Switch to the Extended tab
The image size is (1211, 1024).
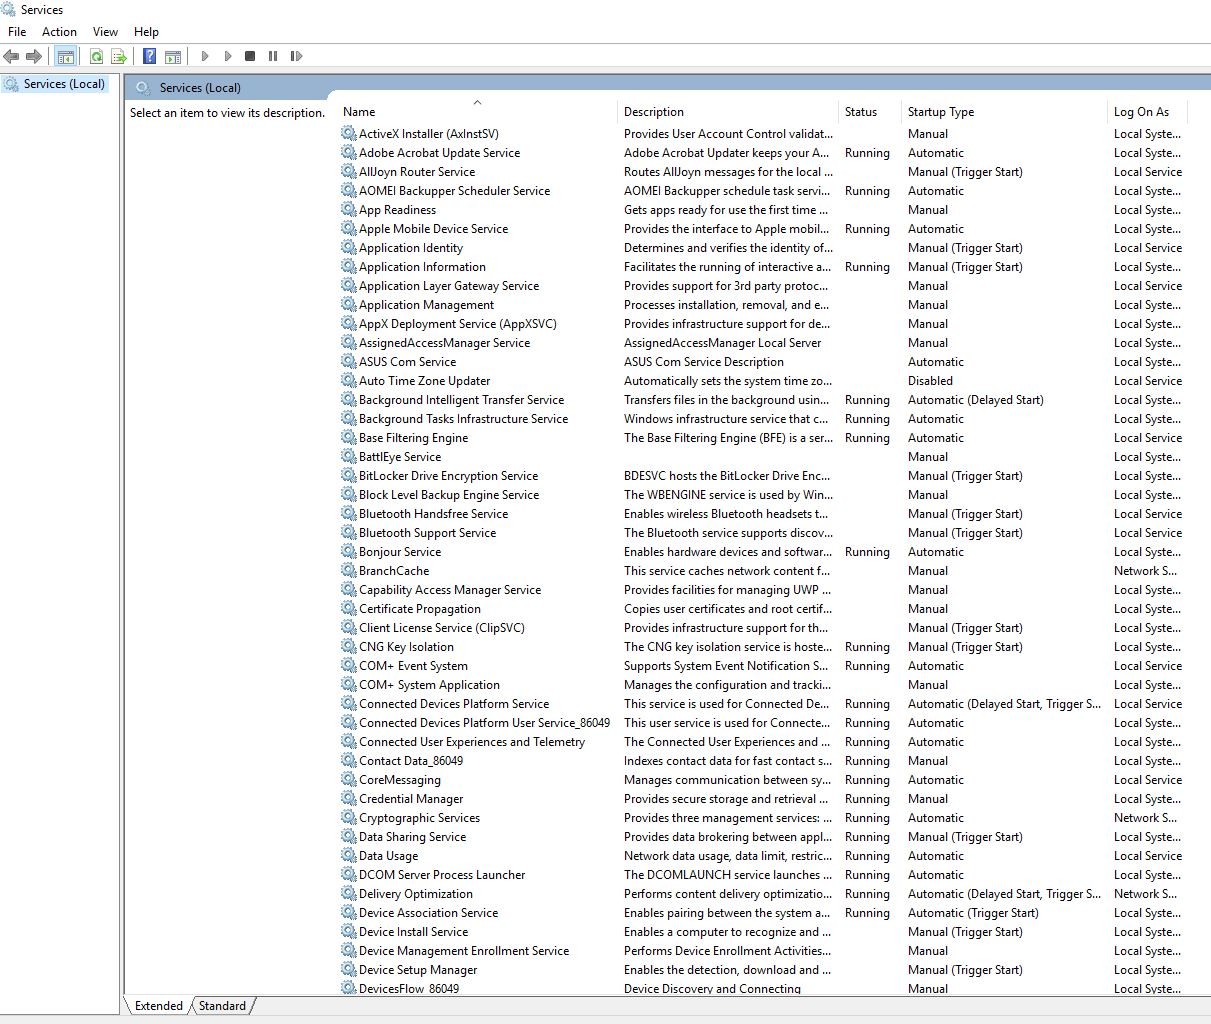[158, 1006]
